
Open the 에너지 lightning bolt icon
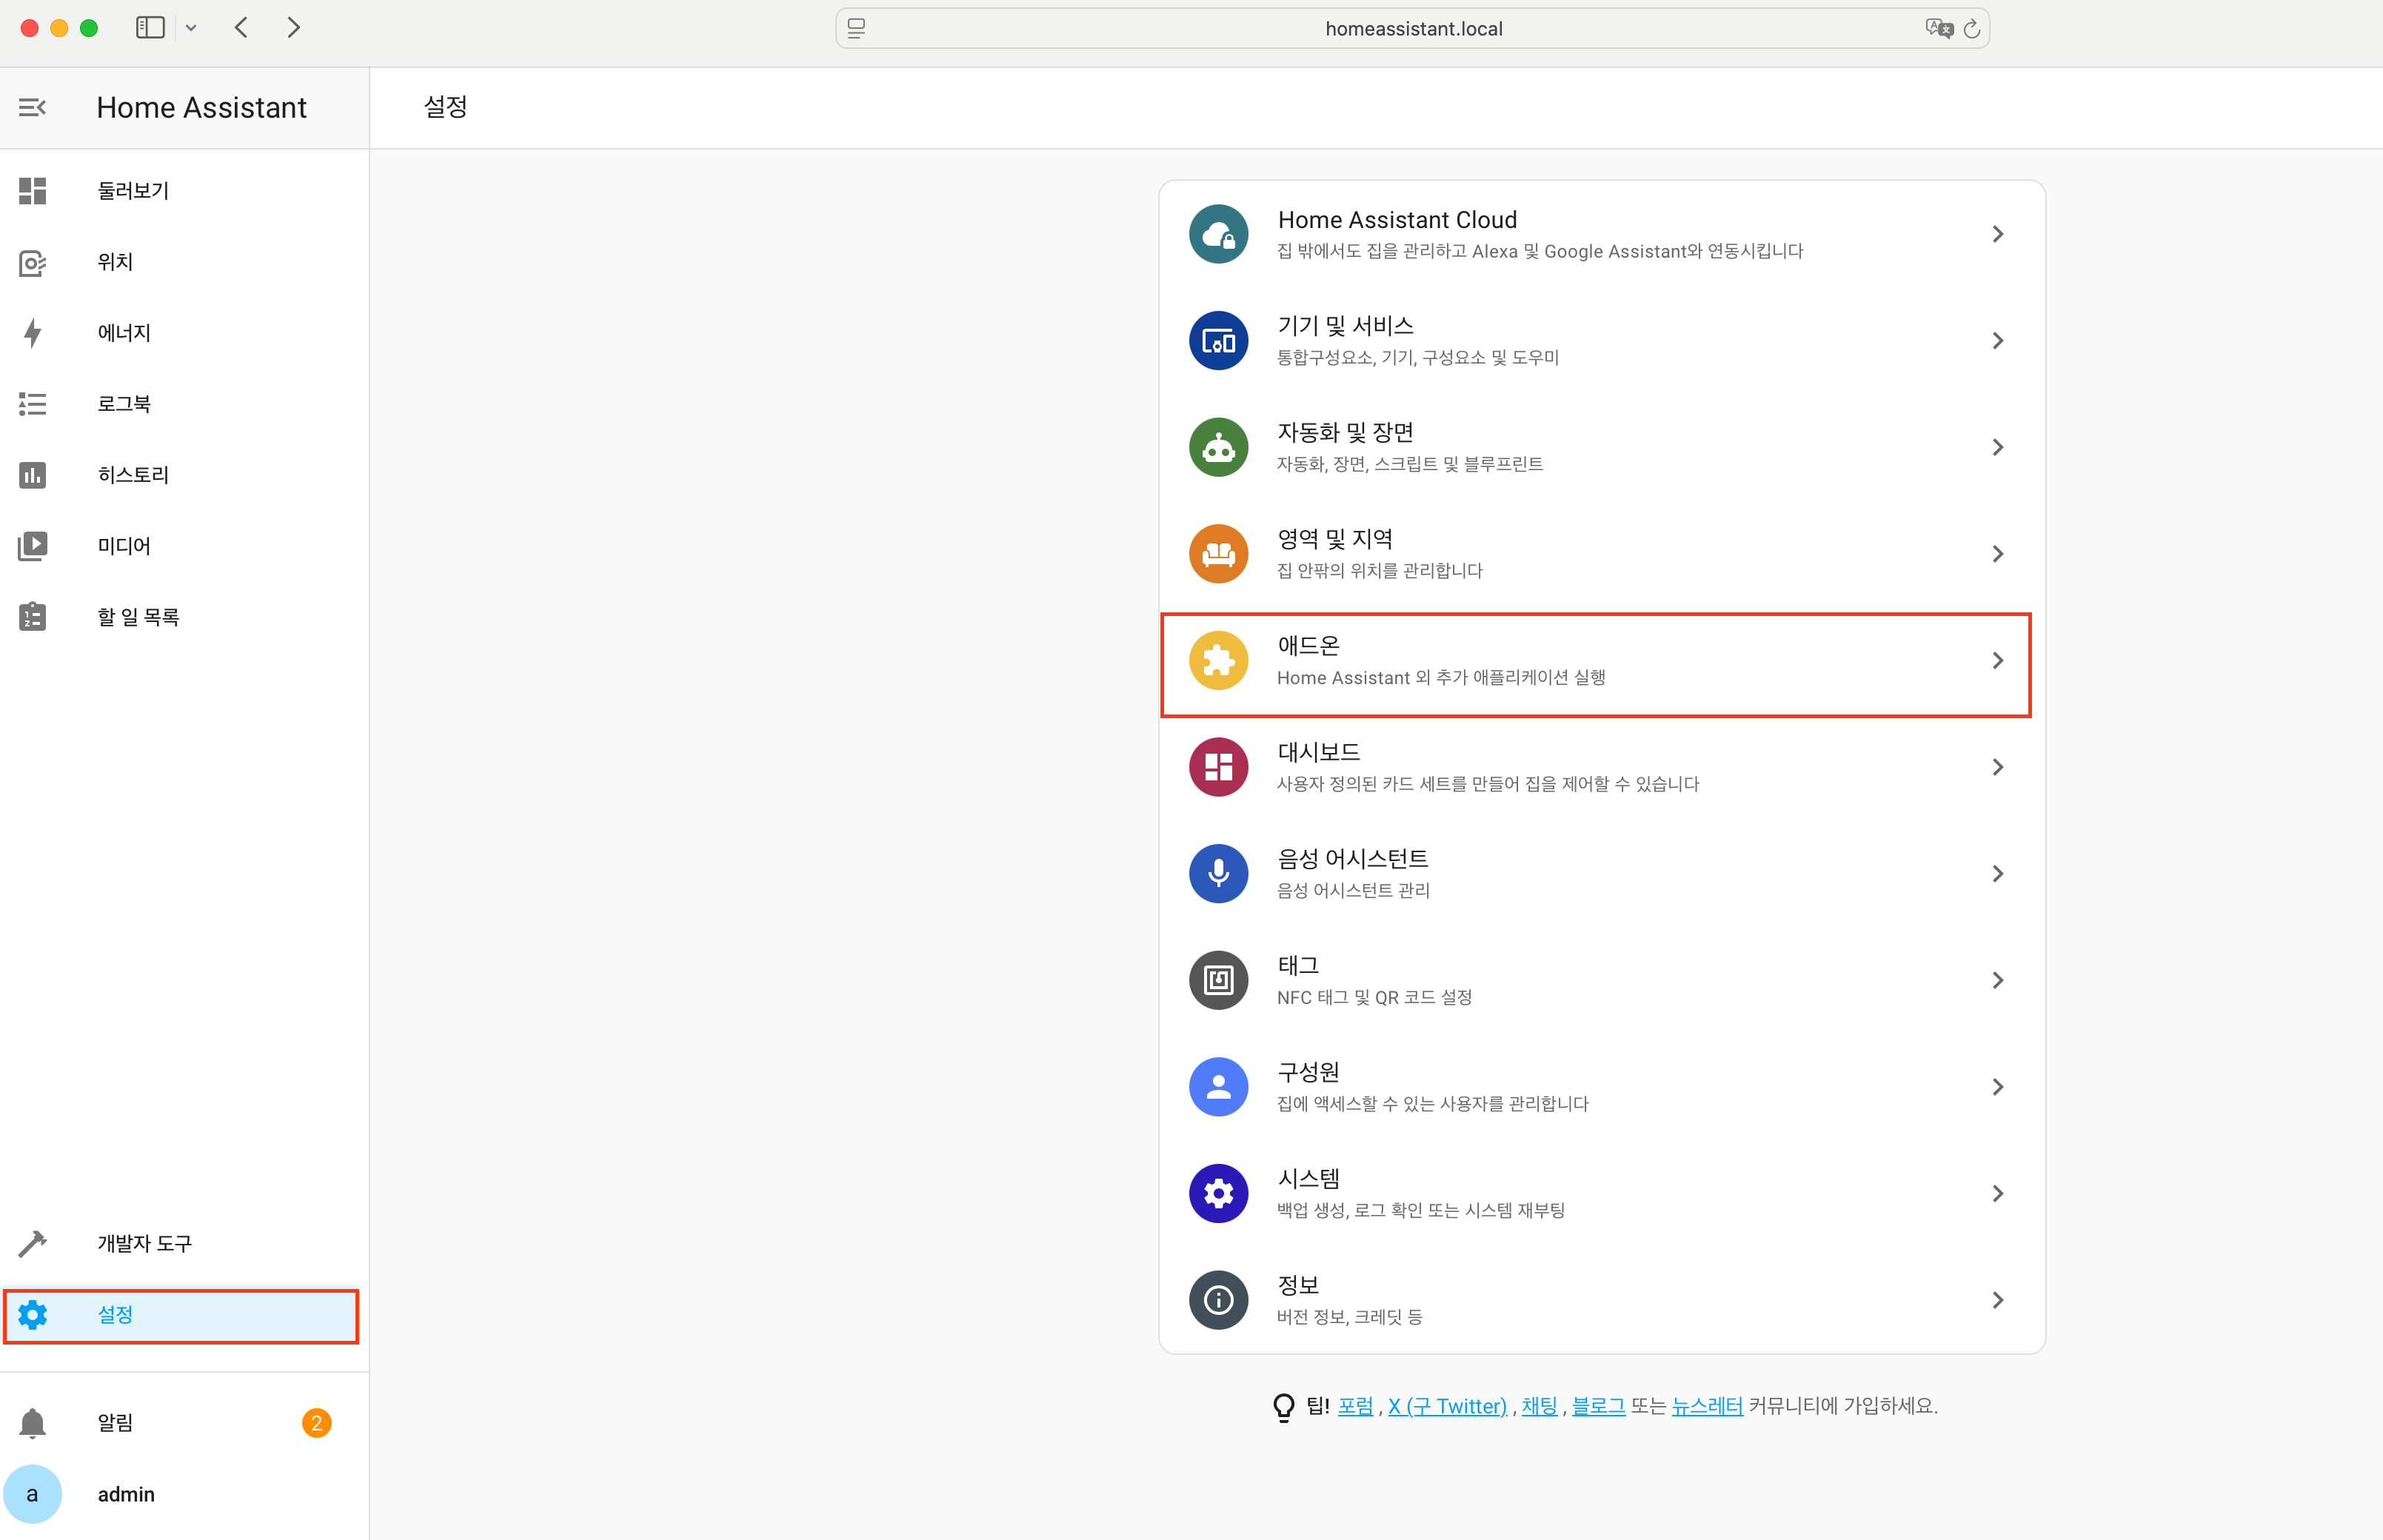pyautogui.click(x=32, y=333)
